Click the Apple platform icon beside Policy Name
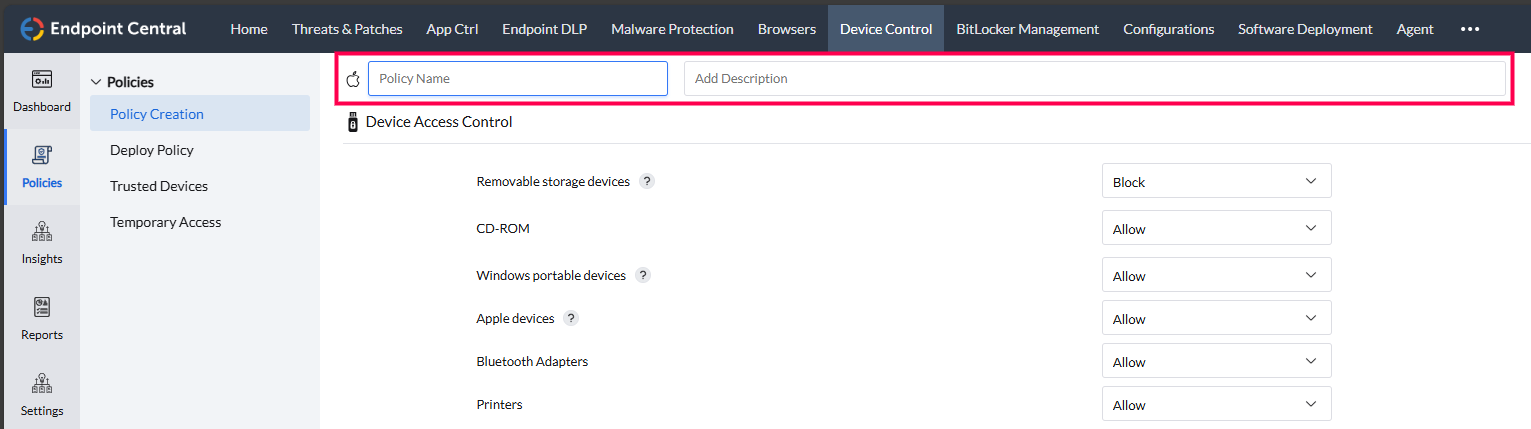The width and height of the screenshot is (1531, 429). coord(352,79)
